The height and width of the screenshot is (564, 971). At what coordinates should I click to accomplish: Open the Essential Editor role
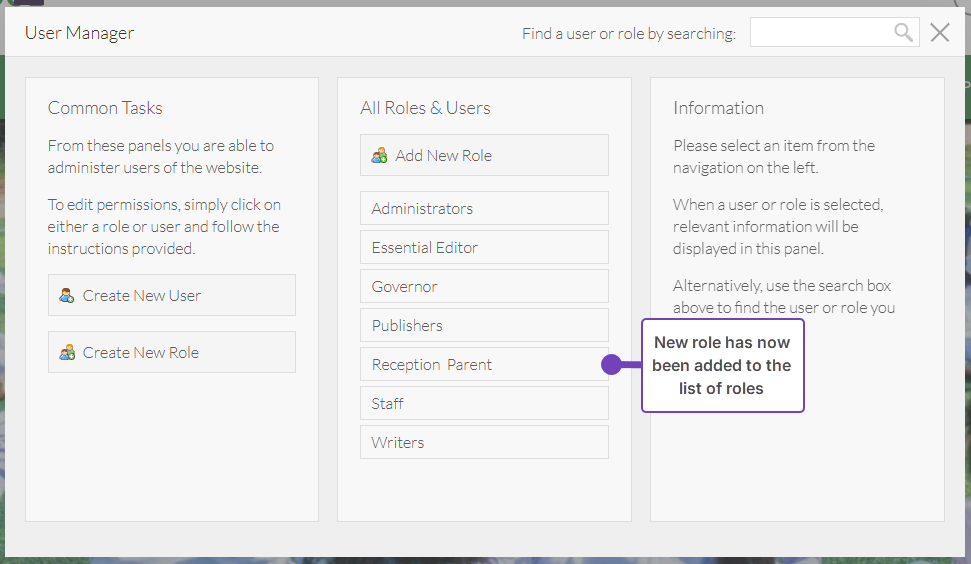tap(484, 247)
